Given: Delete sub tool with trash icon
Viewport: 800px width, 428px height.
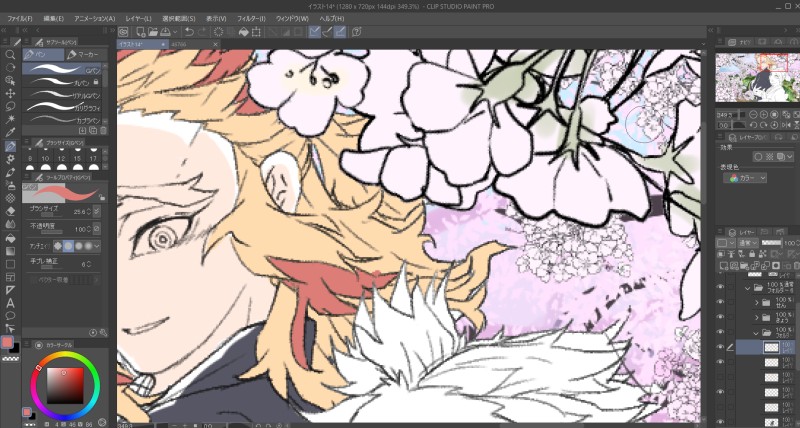Looking at the screenshot, I should [x=104, y=131].
